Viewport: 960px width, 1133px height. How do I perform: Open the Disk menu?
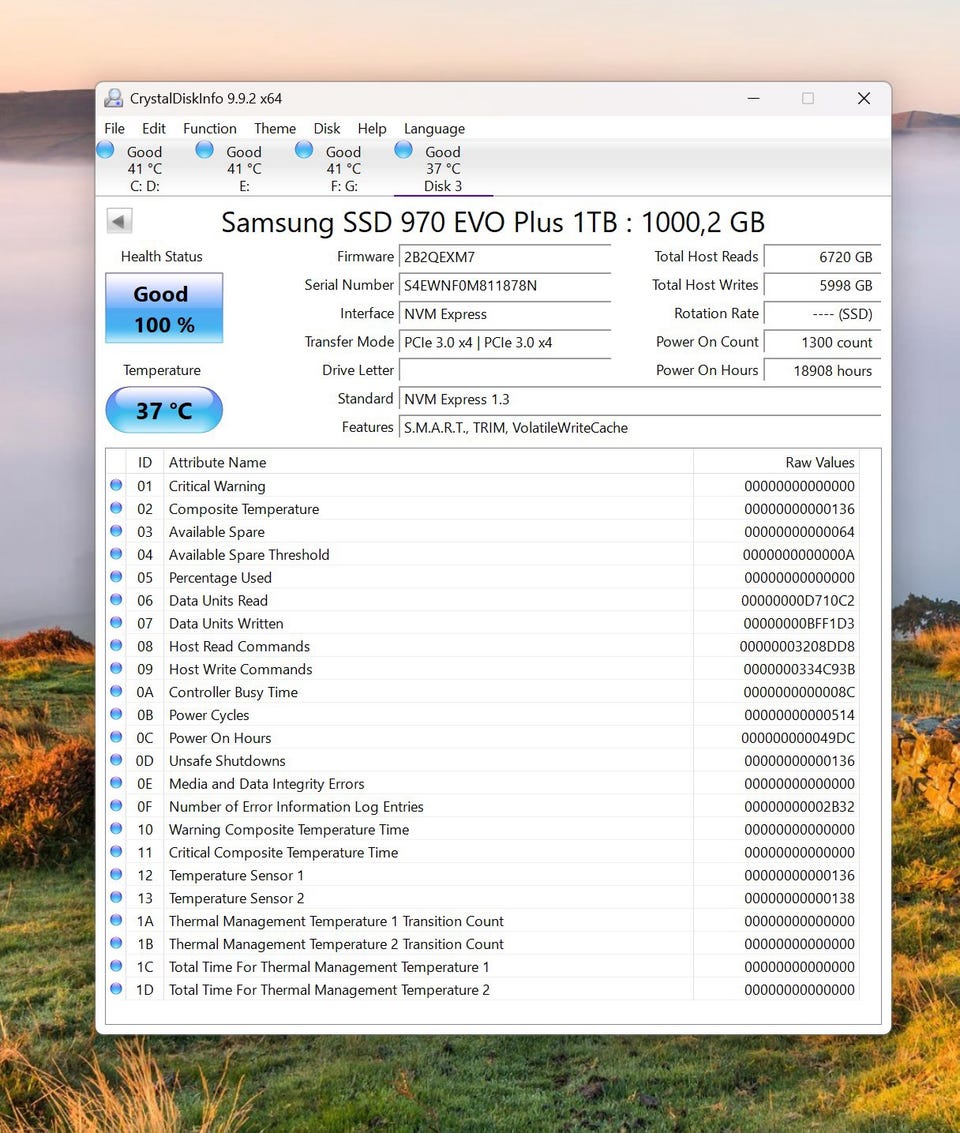click(x=327, y=129)
